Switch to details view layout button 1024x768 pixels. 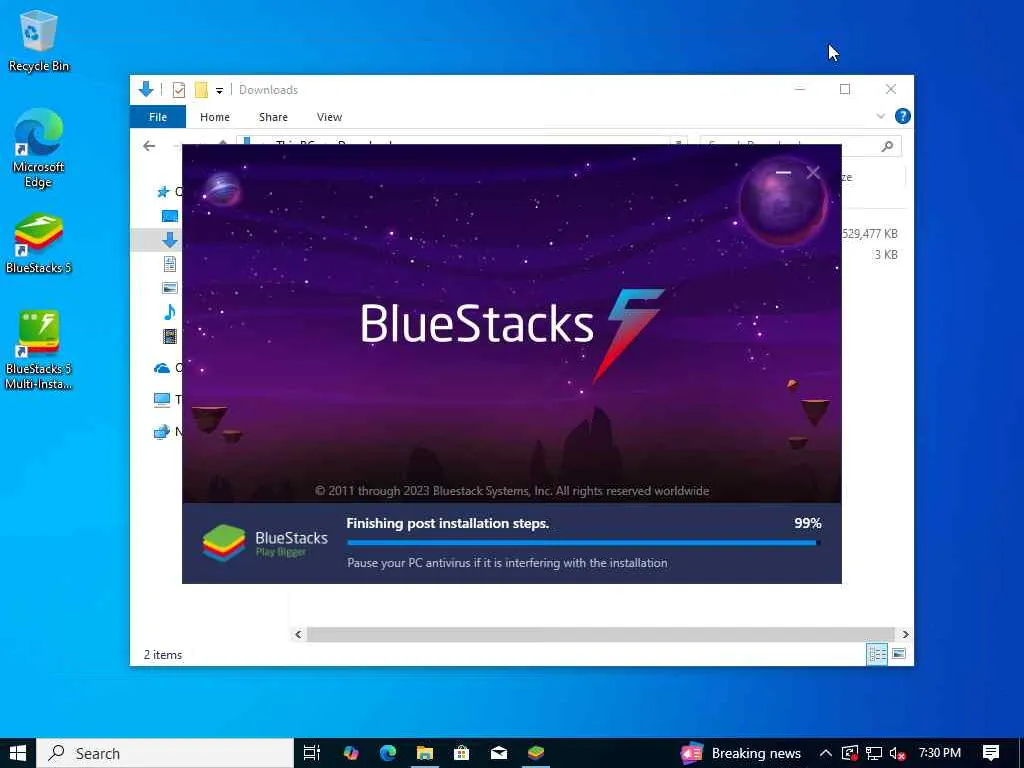click(877, 654)
